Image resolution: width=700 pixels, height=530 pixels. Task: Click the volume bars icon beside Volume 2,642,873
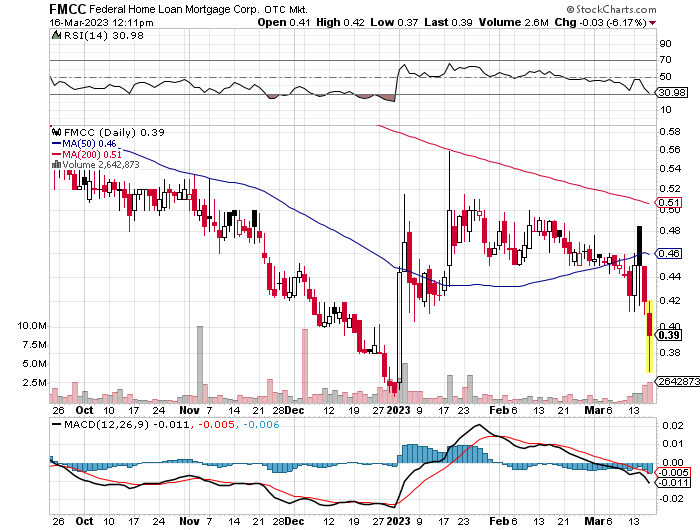(56, 164)
